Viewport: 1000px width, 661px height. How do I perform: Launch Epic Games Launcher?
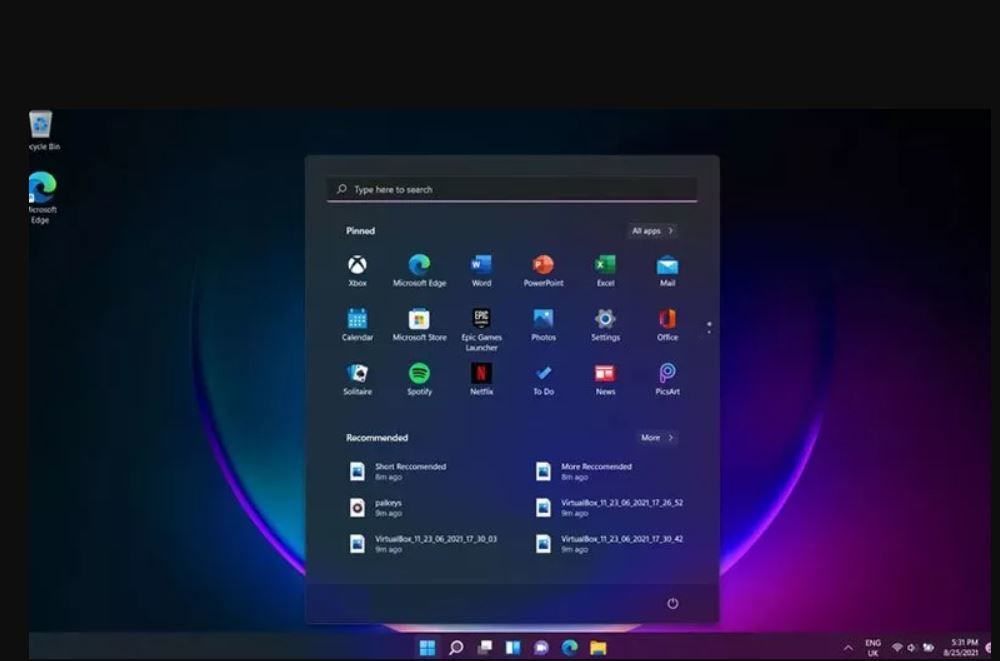(481, 330)
